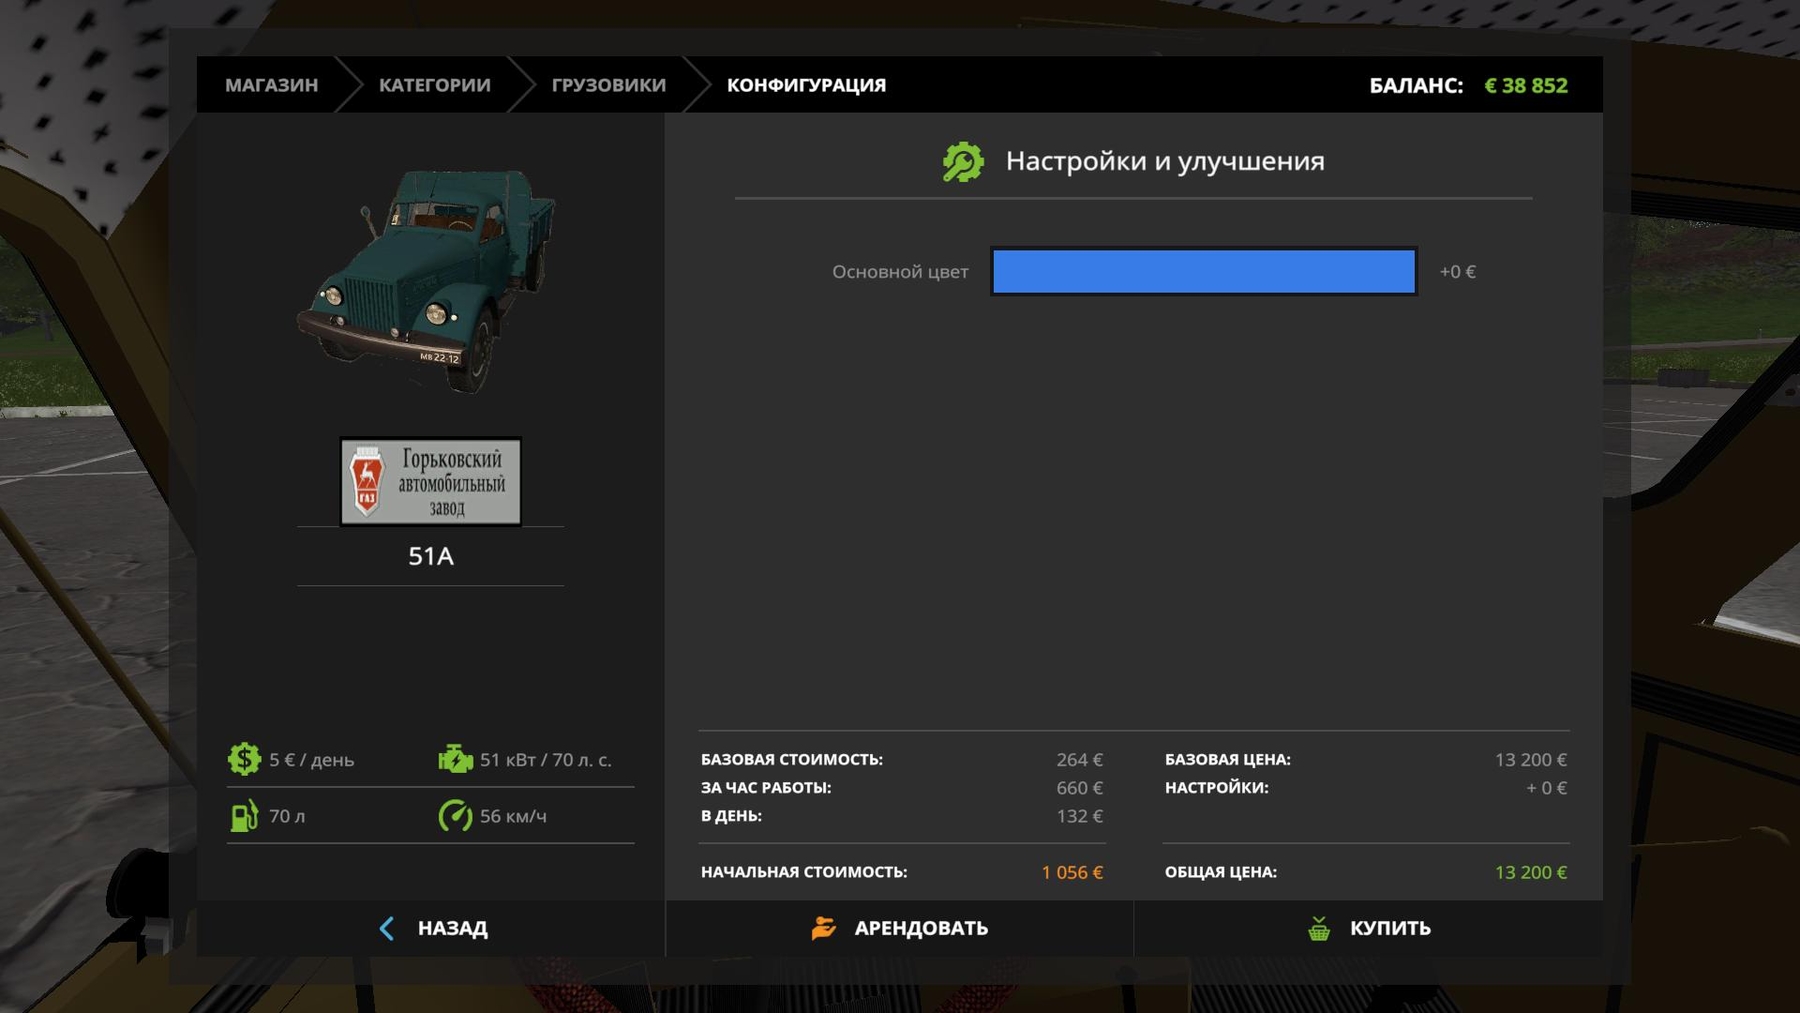1800x1013 pixels.
Task: Click the fuel pump capacity icon
Action: [244, 816]
